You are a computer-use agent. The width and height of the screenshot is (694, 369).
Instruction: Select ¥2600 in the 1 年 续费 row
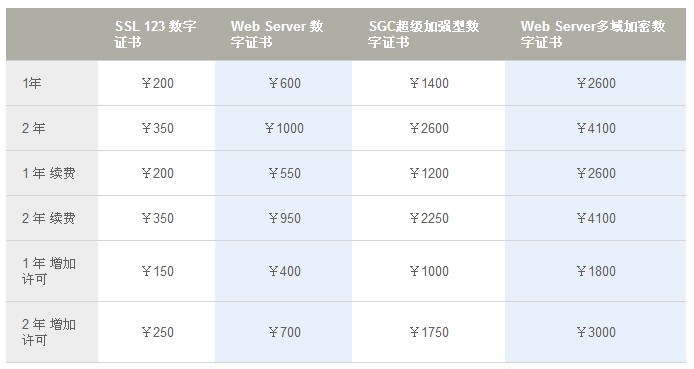click(596, 173)
